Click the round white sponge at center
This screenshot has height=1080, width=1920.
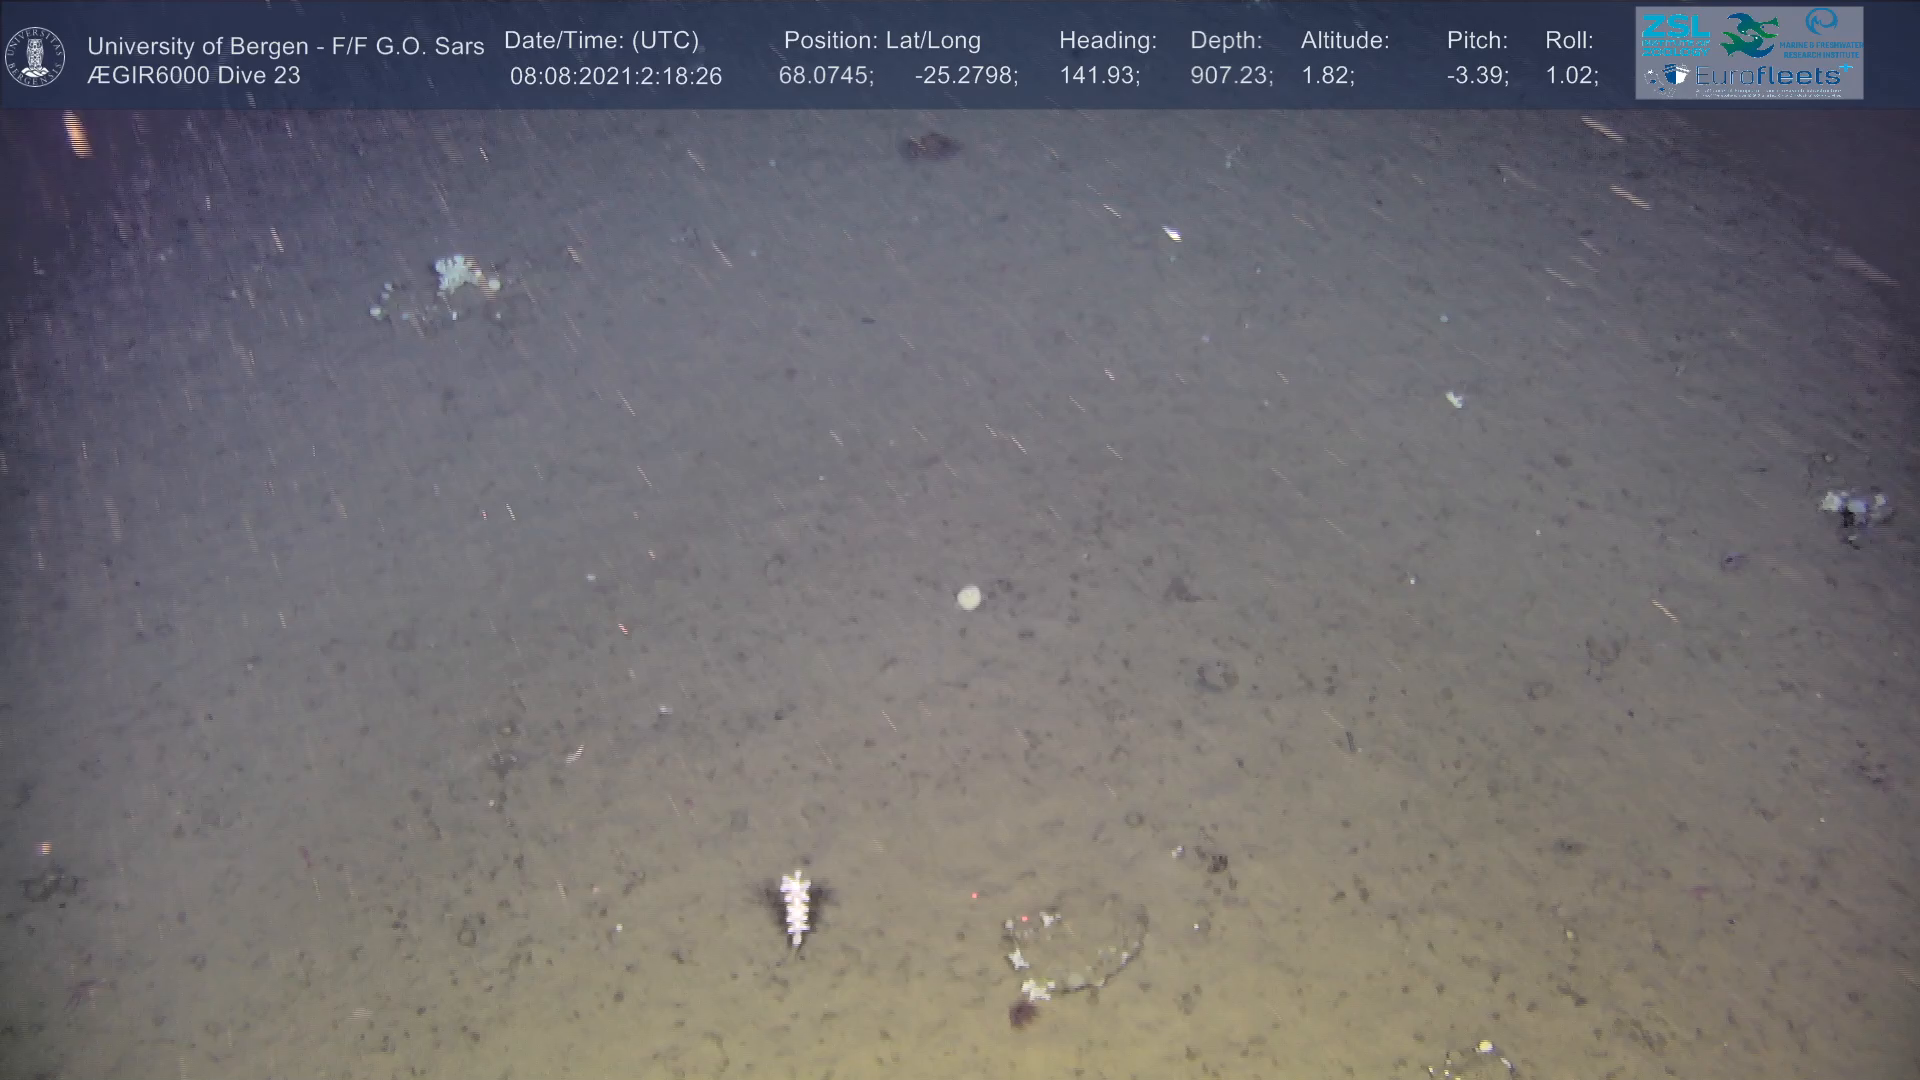click(968, 597)
